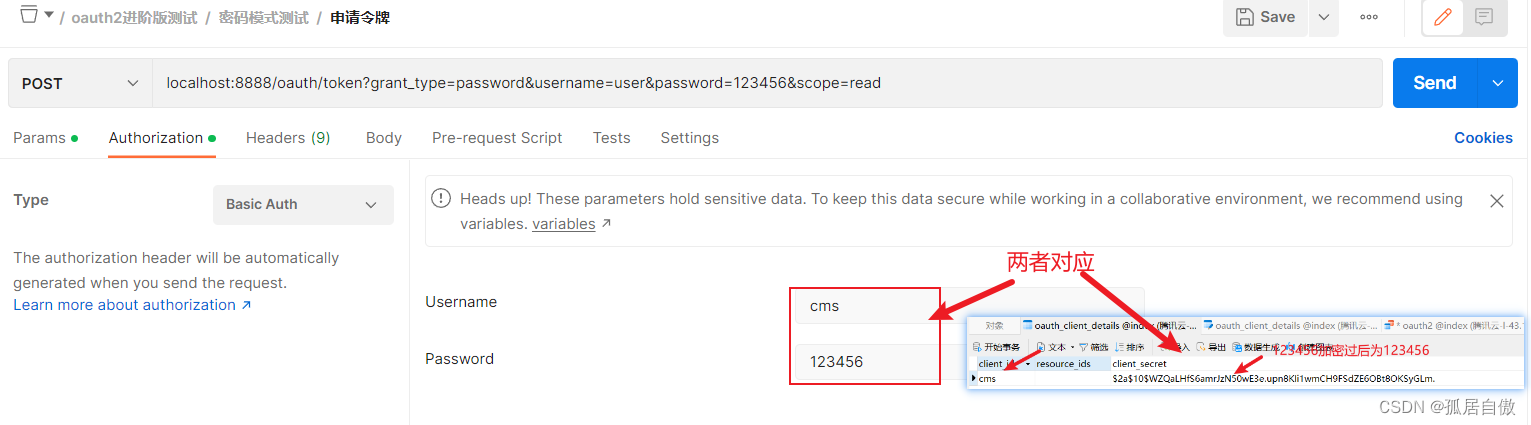Click the 筛选 filter icon in Navicat
The height and width of the screenshot is (425, 1531).
(1083, 347)
